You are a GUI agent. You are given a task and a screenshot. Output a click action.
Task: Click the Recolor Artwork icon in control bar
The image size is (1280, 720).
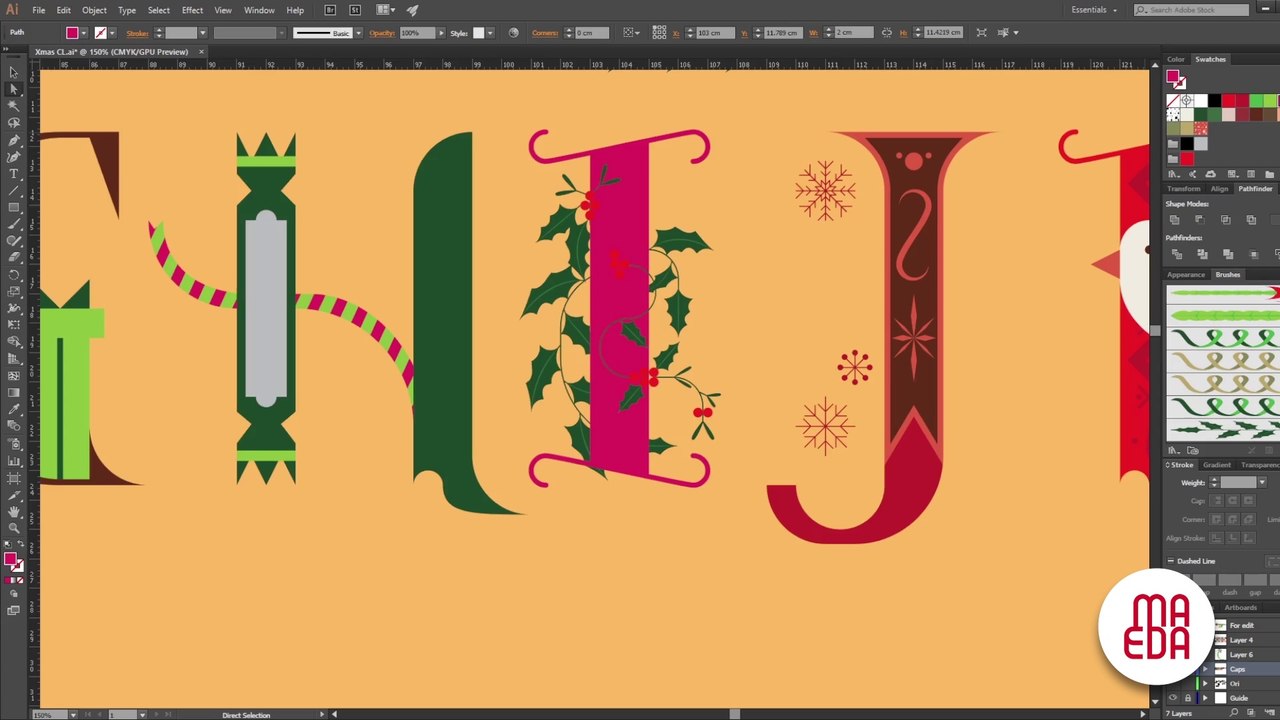[514, 32]
